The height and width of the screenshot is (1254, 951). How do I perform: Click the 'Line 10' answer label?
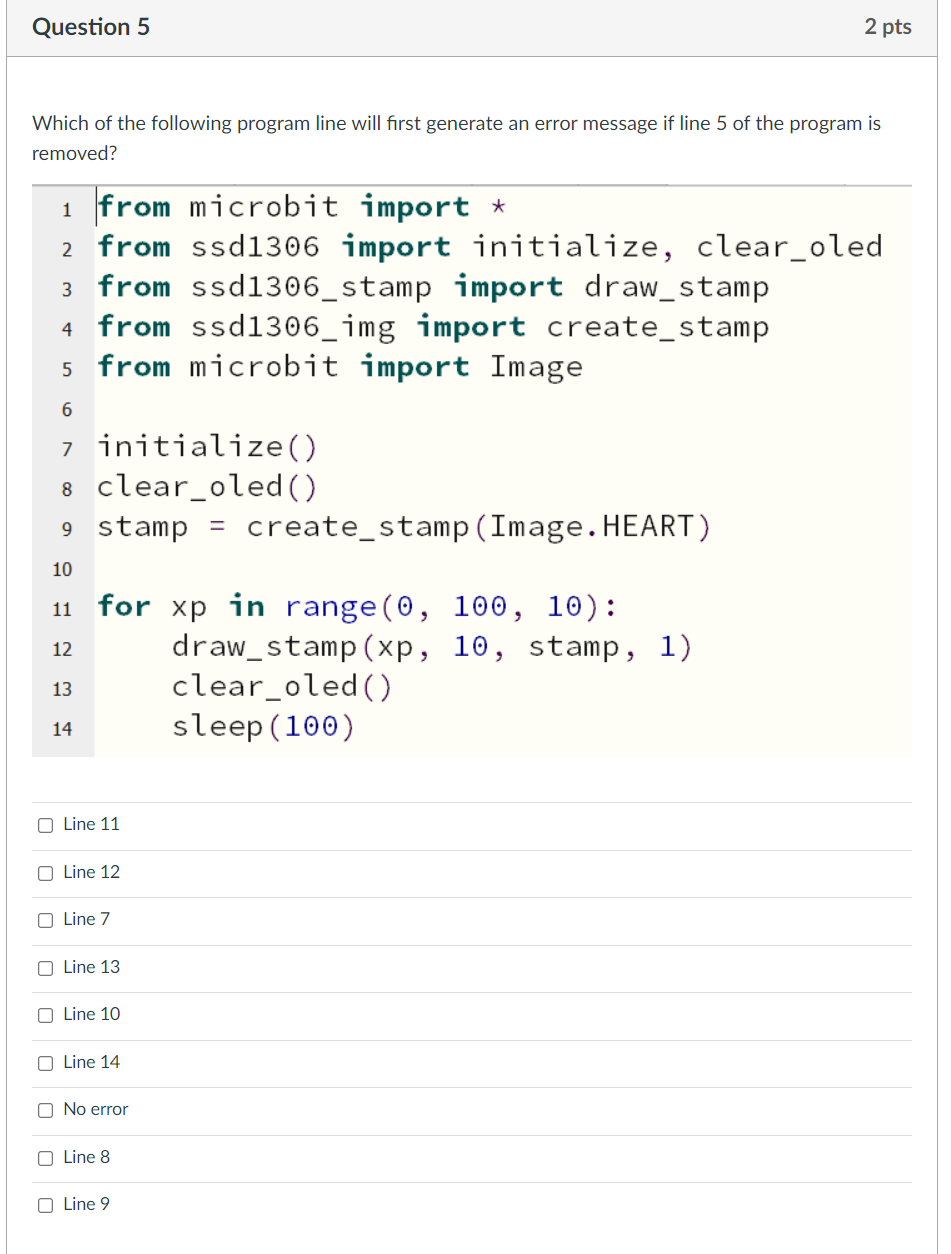pos(91,1014)
